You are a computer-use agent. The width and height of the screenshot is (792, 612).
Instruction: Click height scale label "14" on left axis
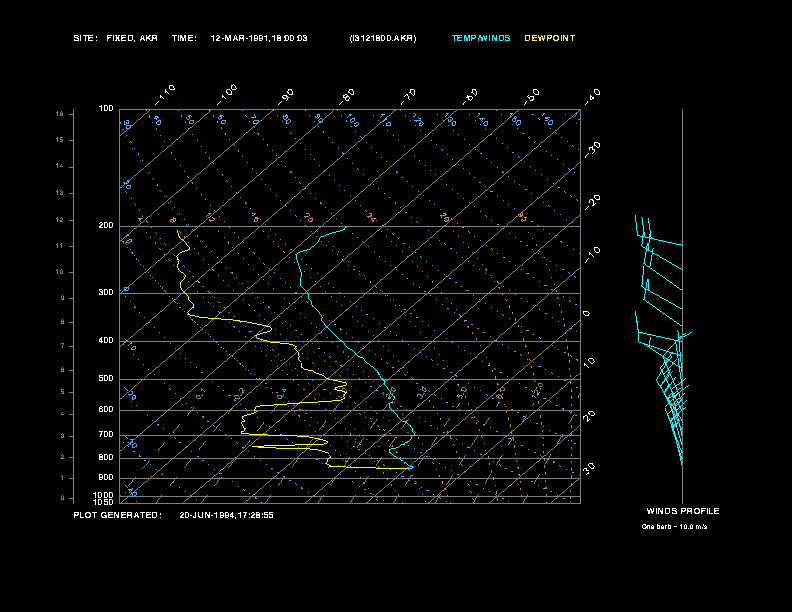click(x=60, y=166)
